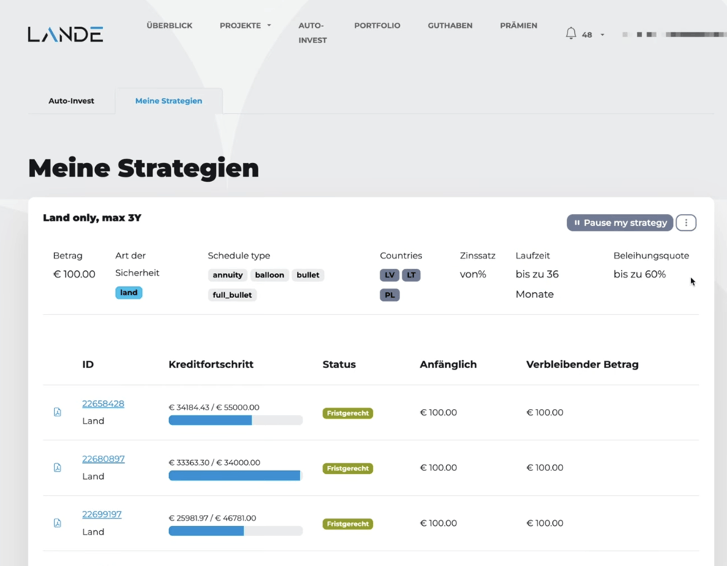Go to Guthaben section
728x566 pixels.
[x=450, y=26]
